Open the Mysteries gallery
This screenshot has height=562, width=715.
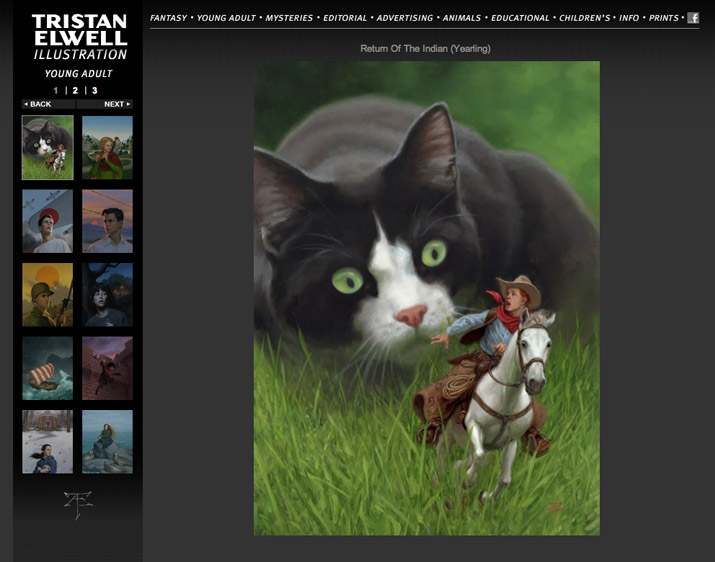(289, 18)
